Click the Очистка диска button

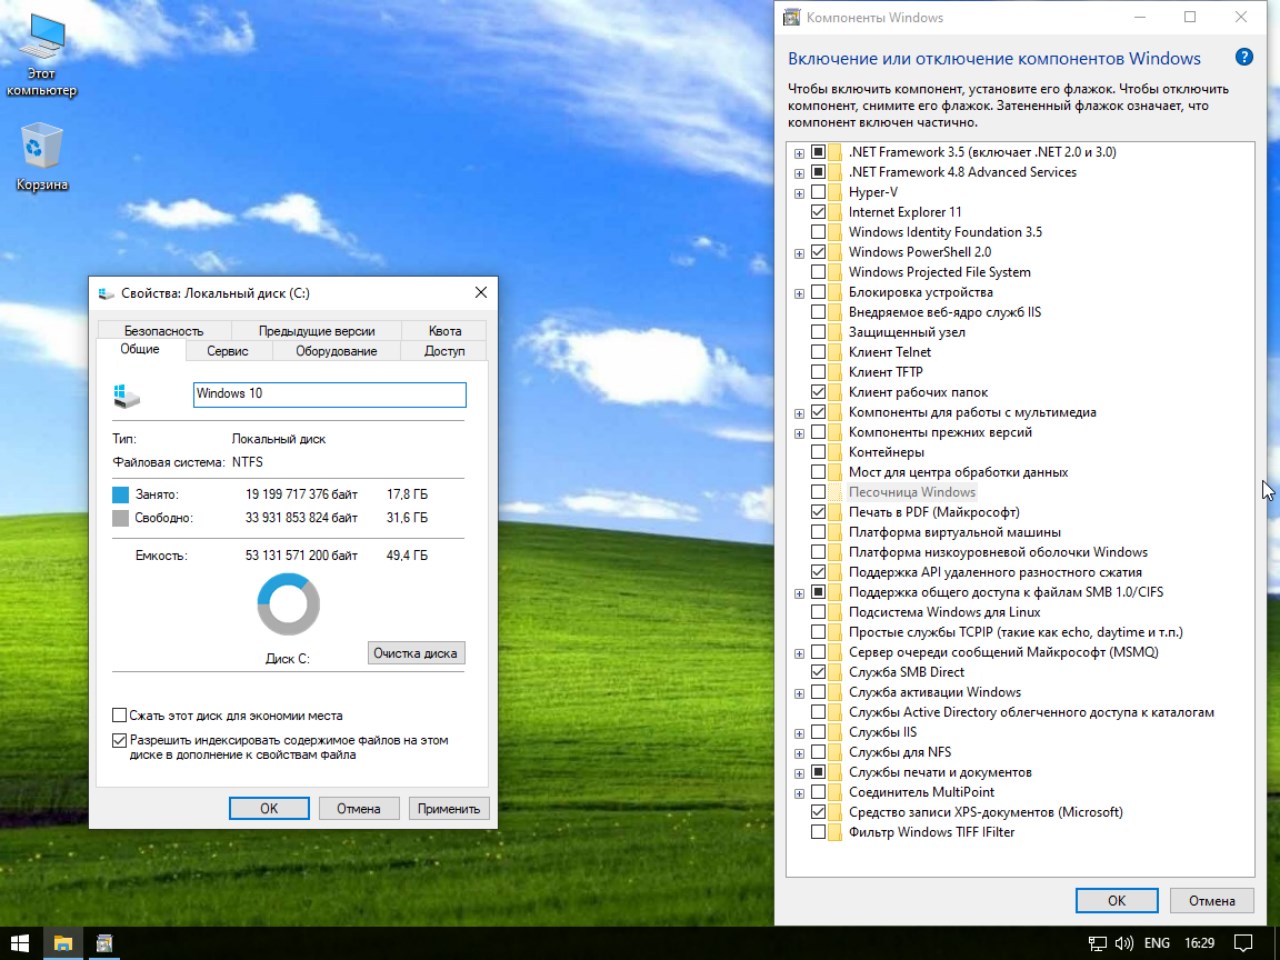415,653
